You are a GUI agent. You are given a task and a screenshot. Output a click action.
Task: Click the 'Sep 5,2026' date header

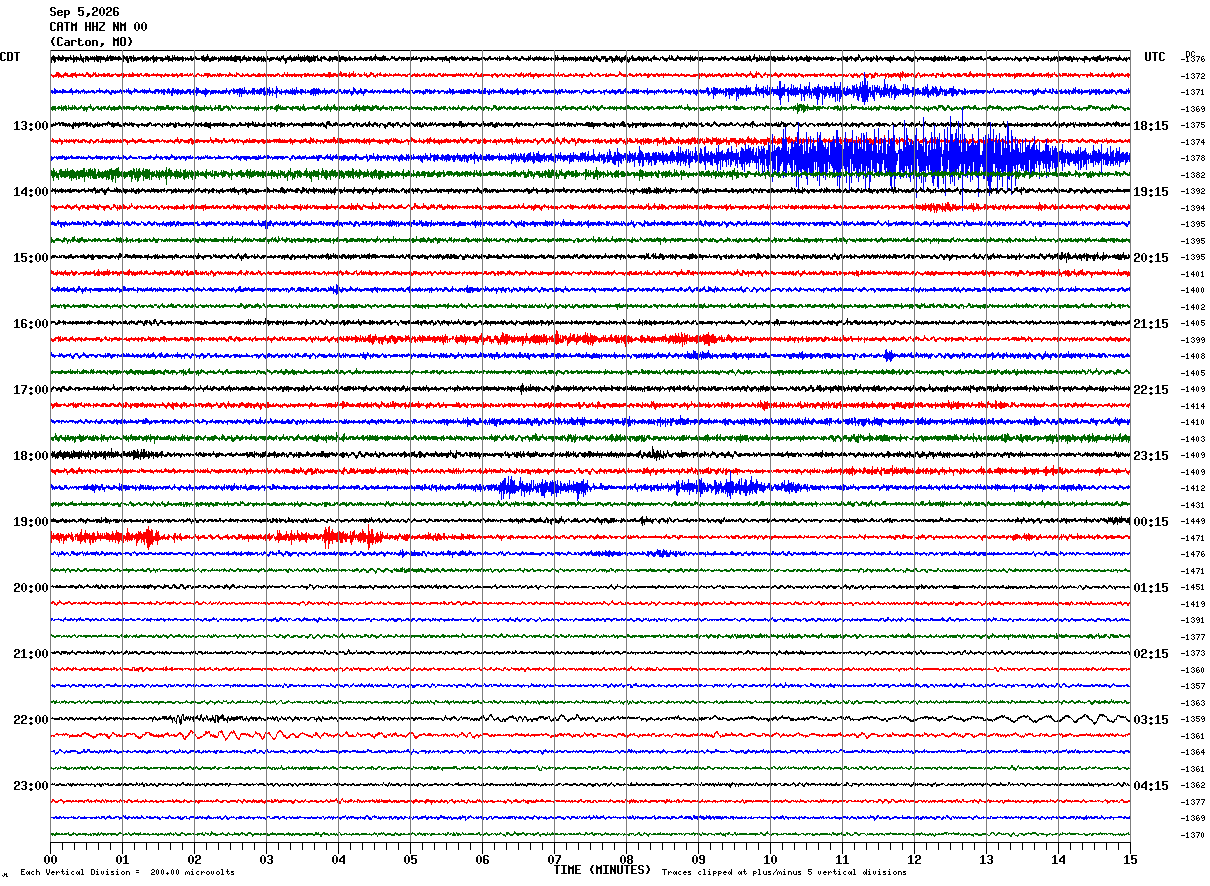(x=84, y=12)
